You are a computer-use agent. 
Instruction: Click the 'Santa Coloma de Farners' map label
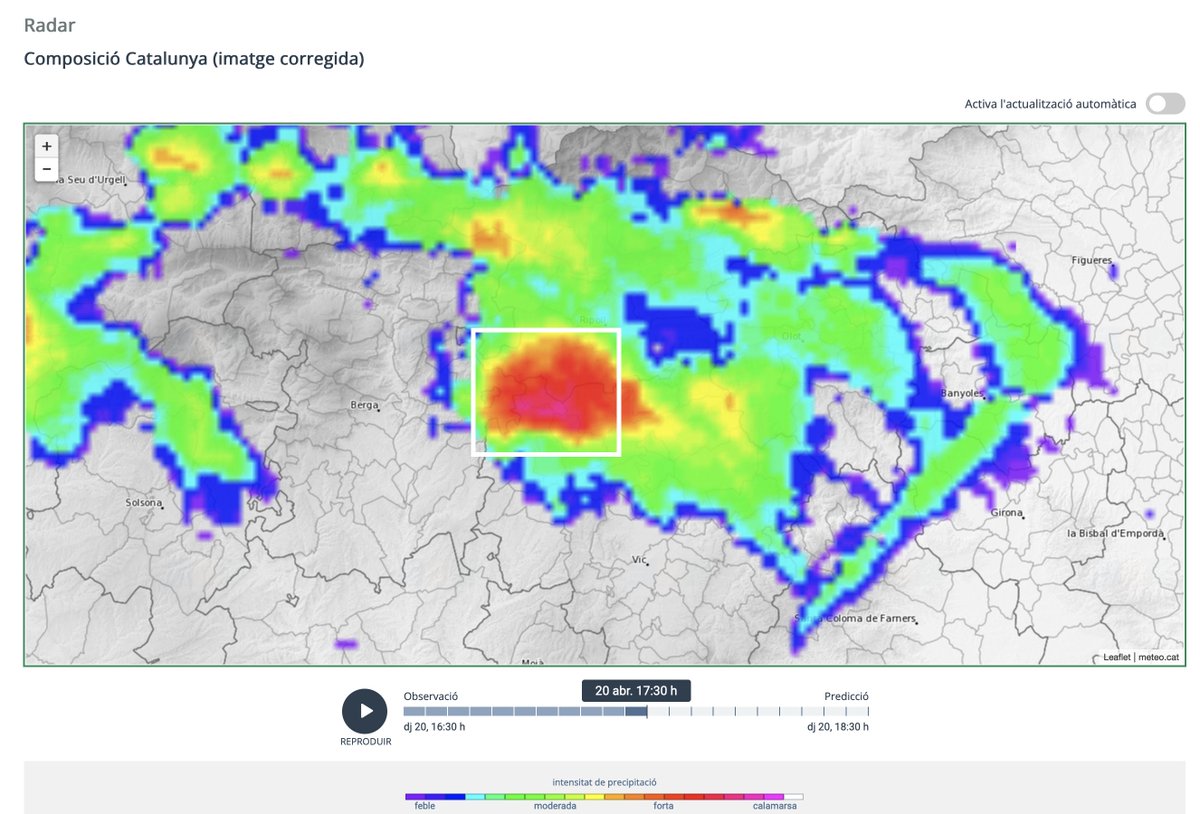point(855,619)
